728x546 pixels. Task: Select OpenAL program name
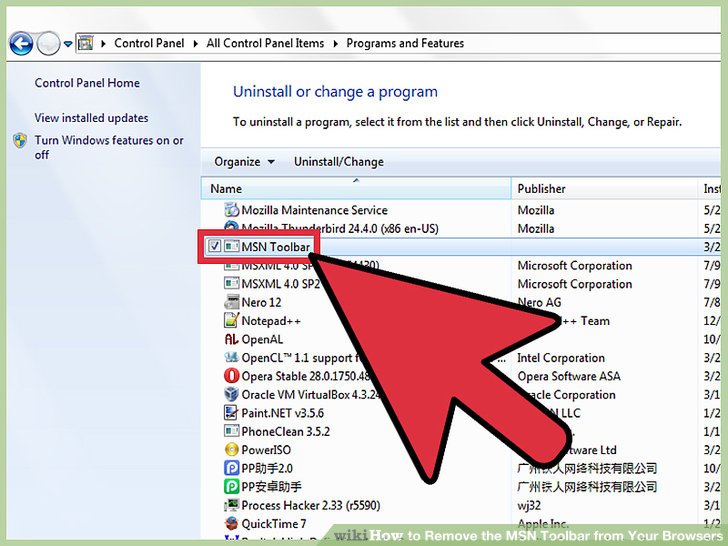(262, 339)
